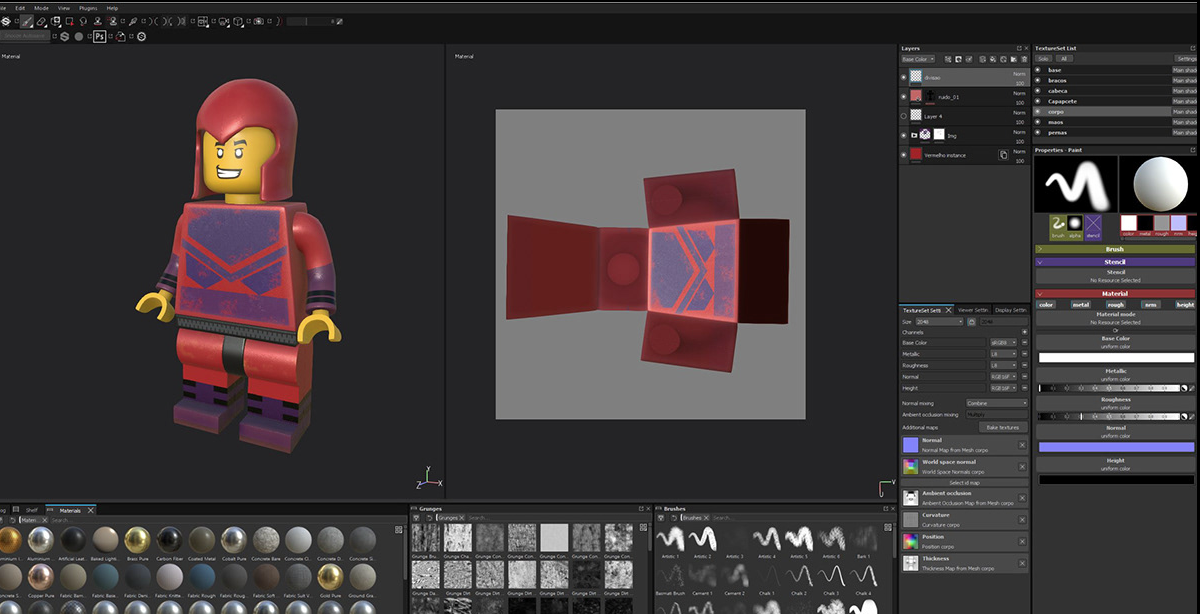Screen dimensions: 1200x614
Task: Select the Polygon Fill tool
Action: tap(70, 21)
